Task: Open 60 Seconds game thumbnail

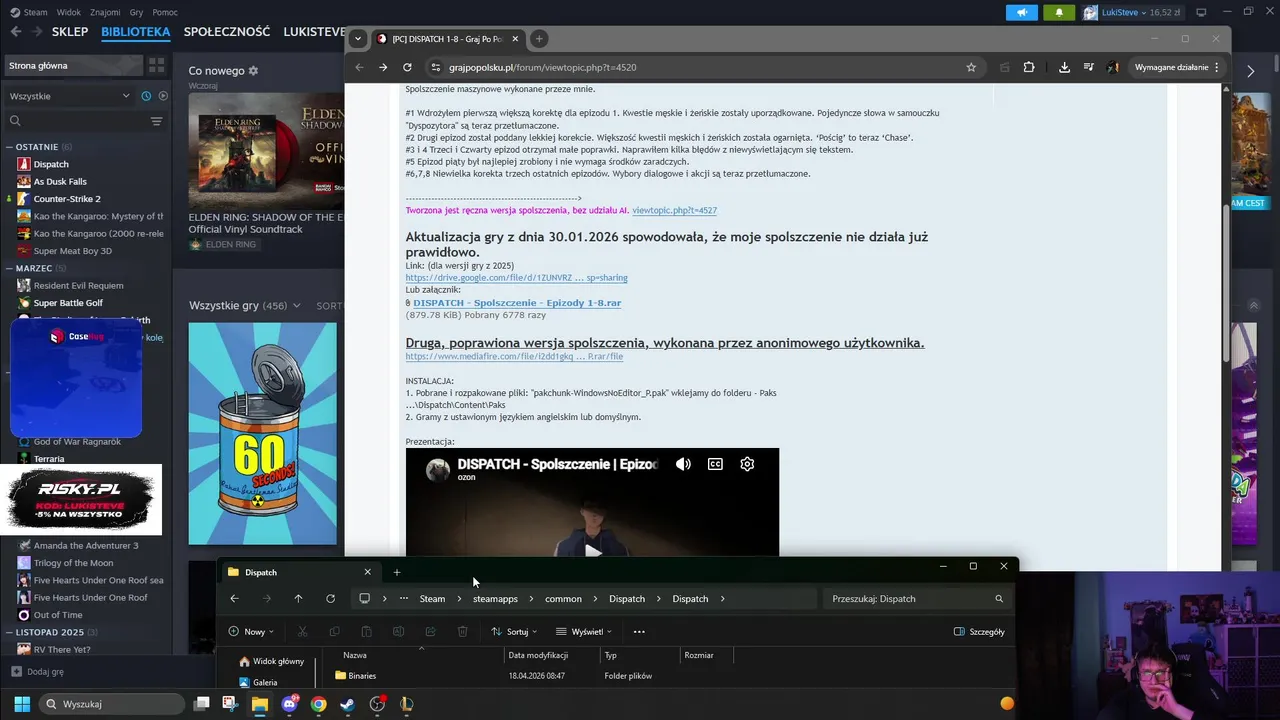Action: tap(263, 433)
